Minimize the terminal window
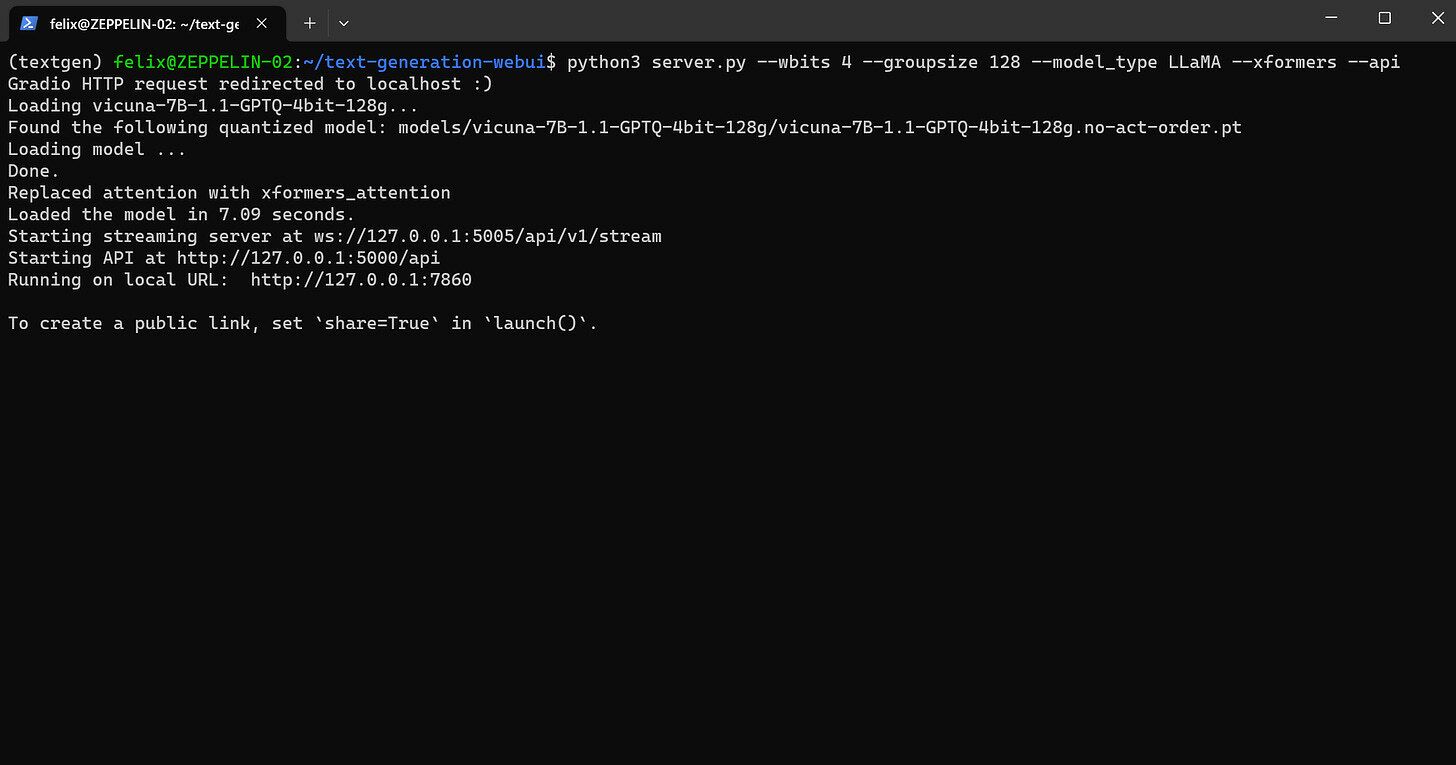Image resolution: width=1456 pixels, height=765 pixels. click(1331, 18)
